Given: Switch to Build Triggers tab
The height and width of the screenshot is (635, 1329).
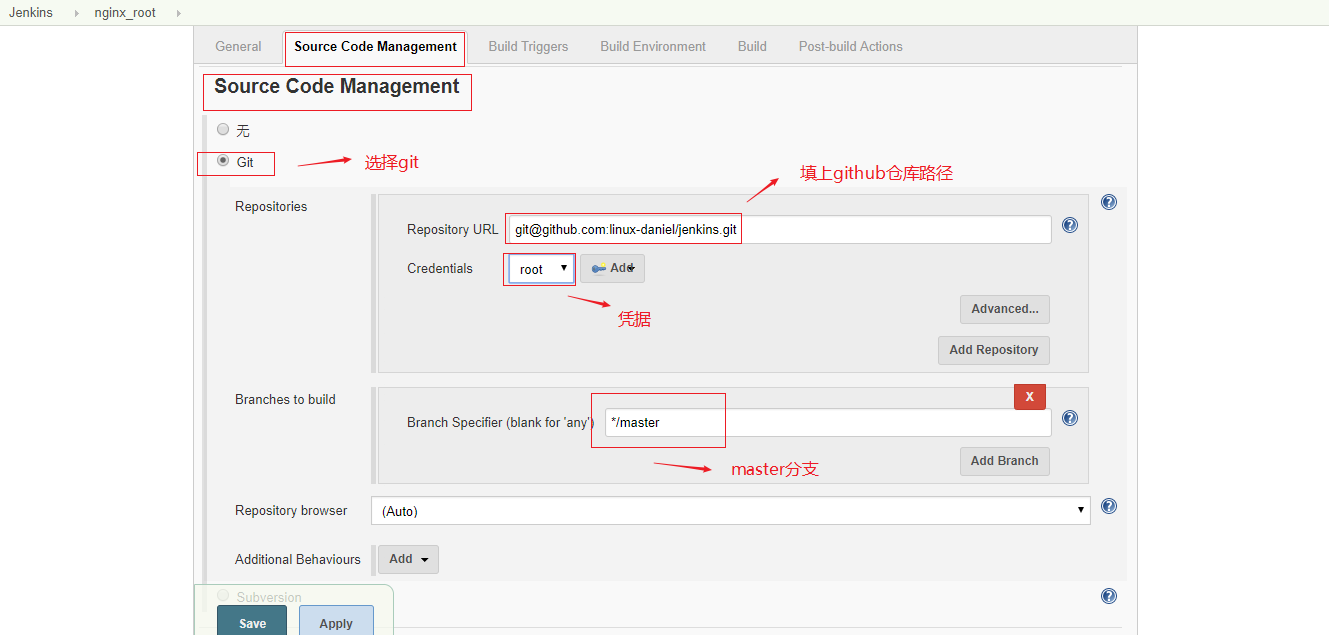Looking at the screenshot, I should point(528,46).
